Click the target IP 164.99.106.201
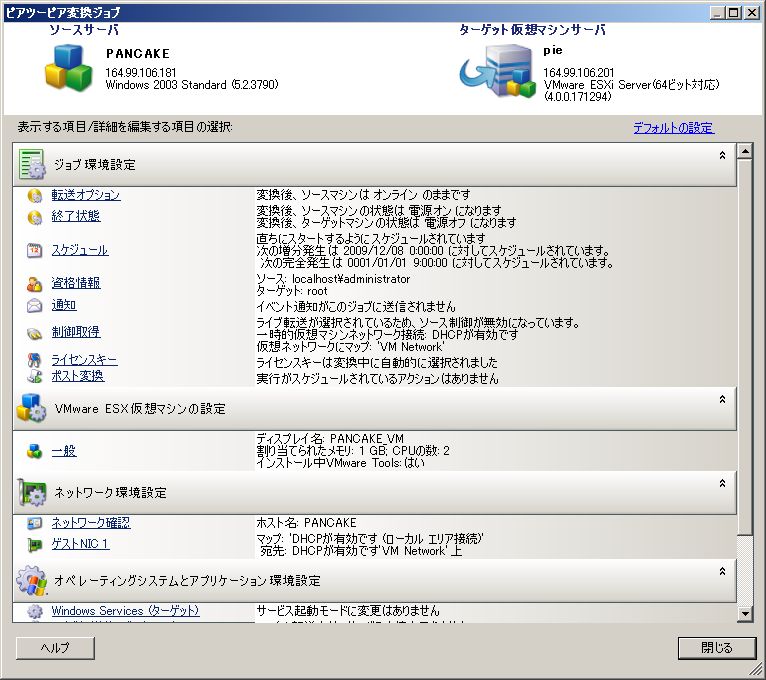766x680 pixels. (579, 72)
